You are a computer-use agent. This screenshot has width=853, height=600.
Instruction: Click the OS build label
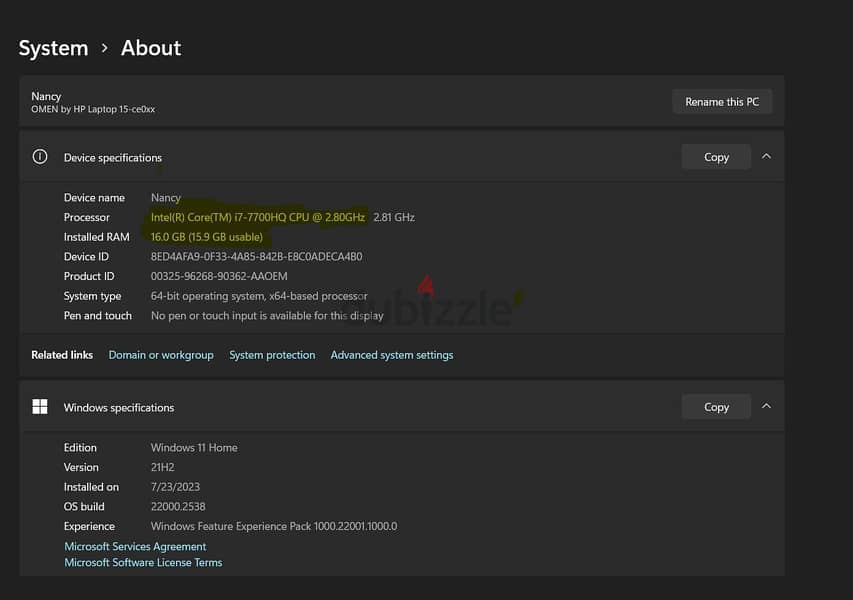pyautogui.click(x=84, y=506)
